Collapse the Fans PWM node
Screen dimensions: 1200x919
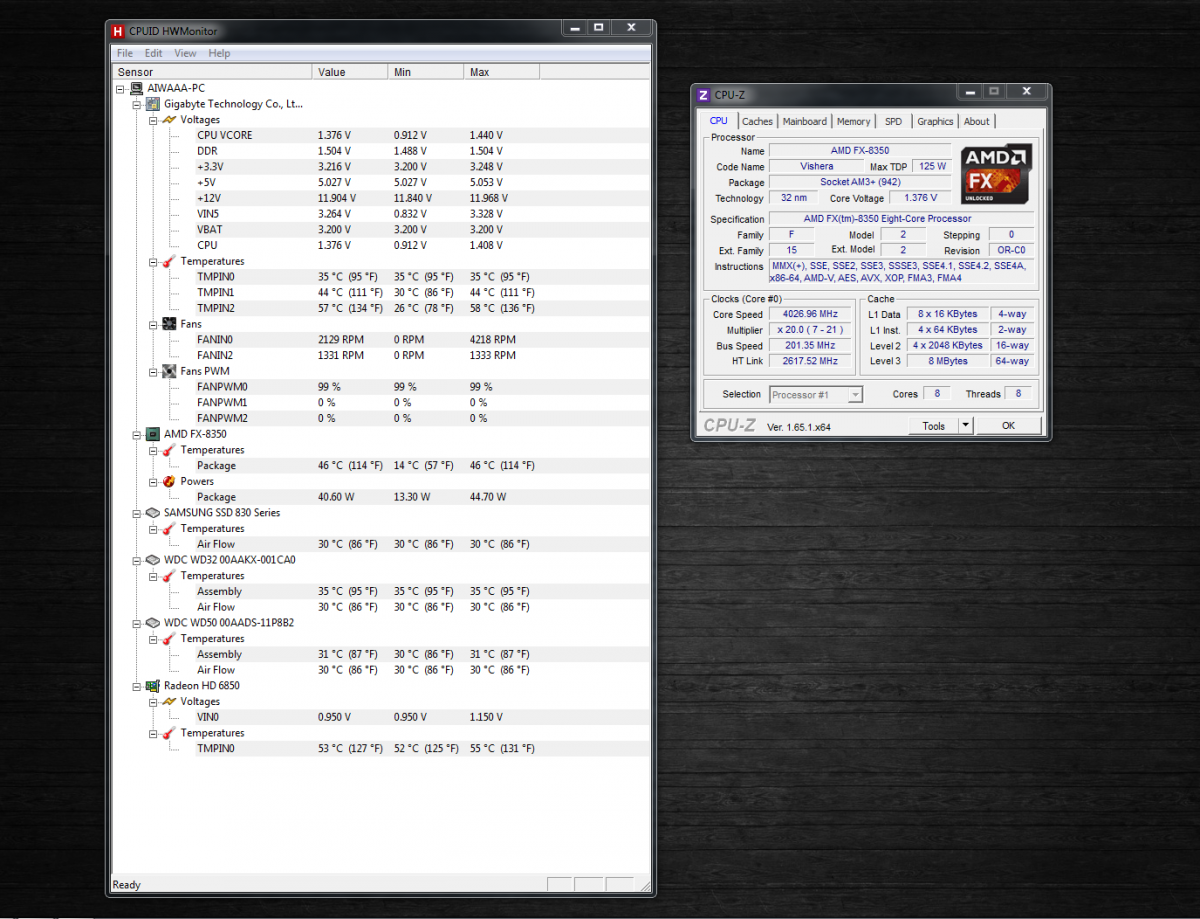click(154, 371)
